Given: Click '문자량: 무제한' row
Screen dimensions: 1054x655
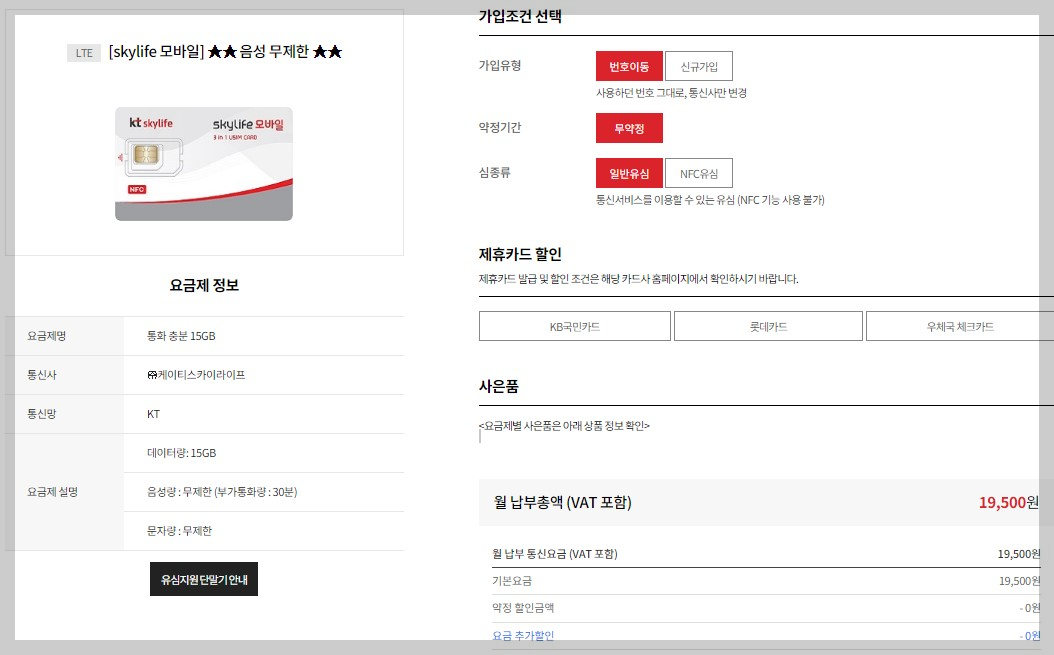Looking at the screenshot, I should [264, 531].
